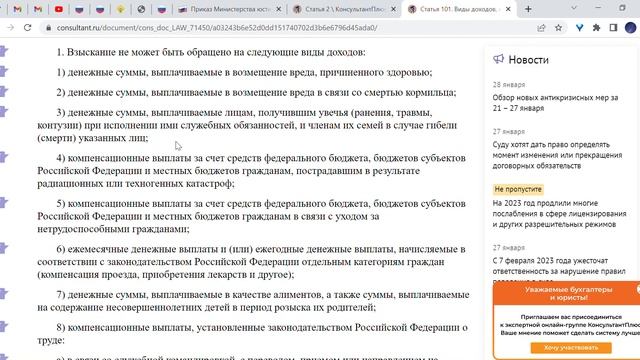Click the bookmark flag beside item 5) уходом
Image resolution: width=640 pixels, height=360 pixels.
4,202
